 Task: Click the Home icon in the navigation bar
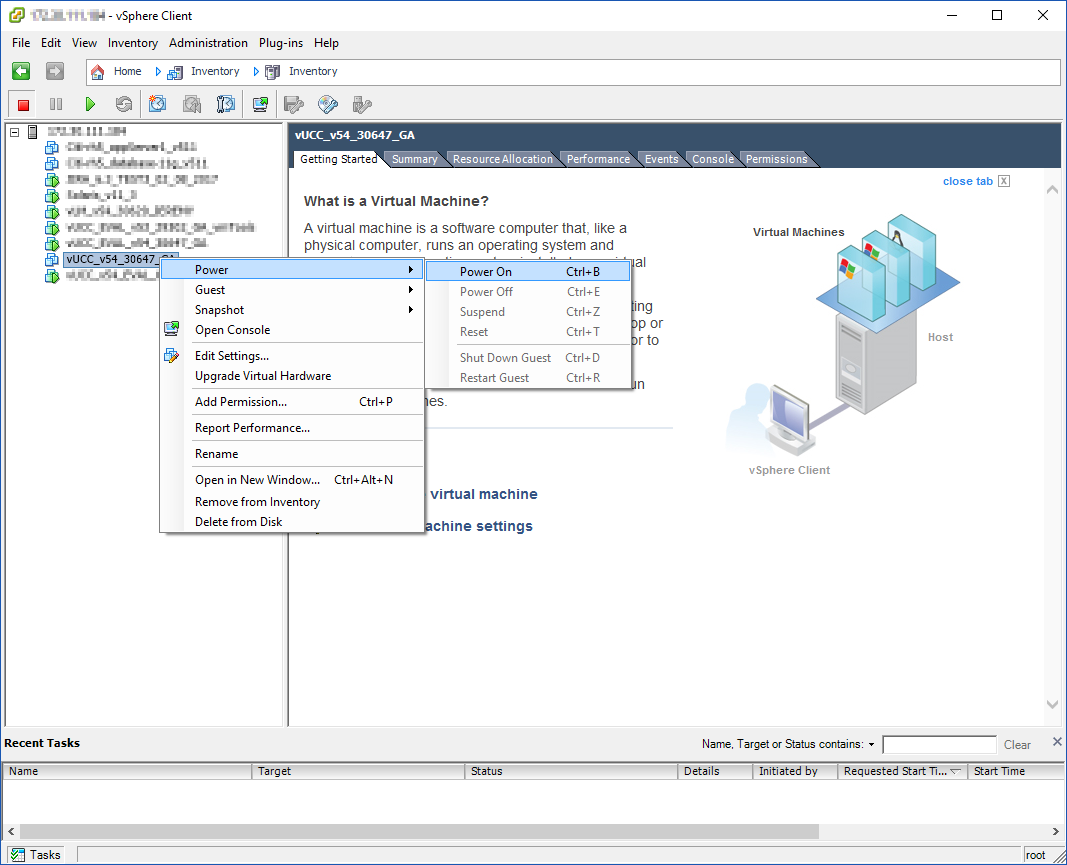[98, 72]
